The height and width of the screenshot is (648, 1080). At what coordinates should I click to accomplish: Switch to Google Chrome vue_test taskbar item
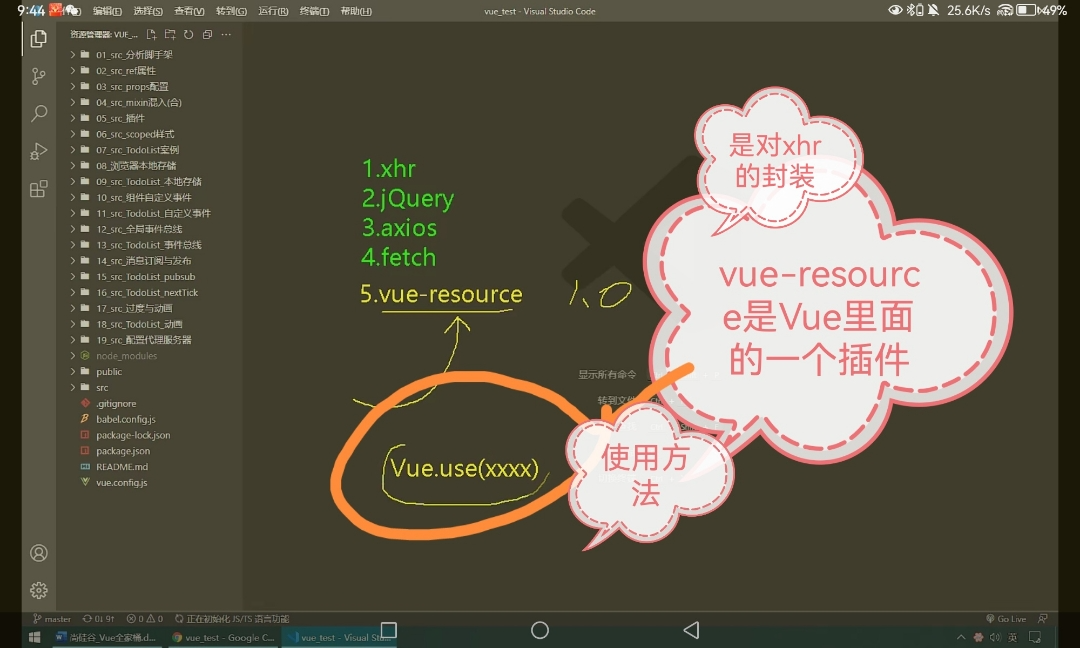coord(223,638)
